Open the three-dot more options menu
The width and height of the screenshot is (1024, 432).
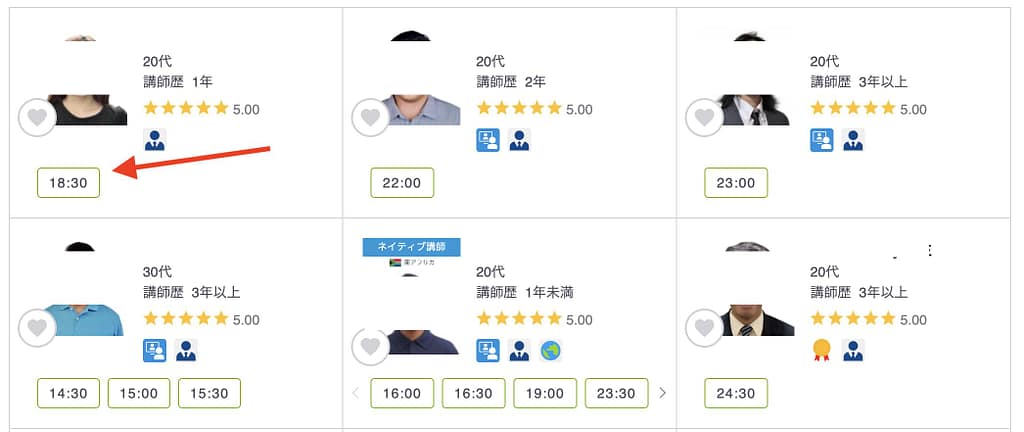[x=930, y=251]
